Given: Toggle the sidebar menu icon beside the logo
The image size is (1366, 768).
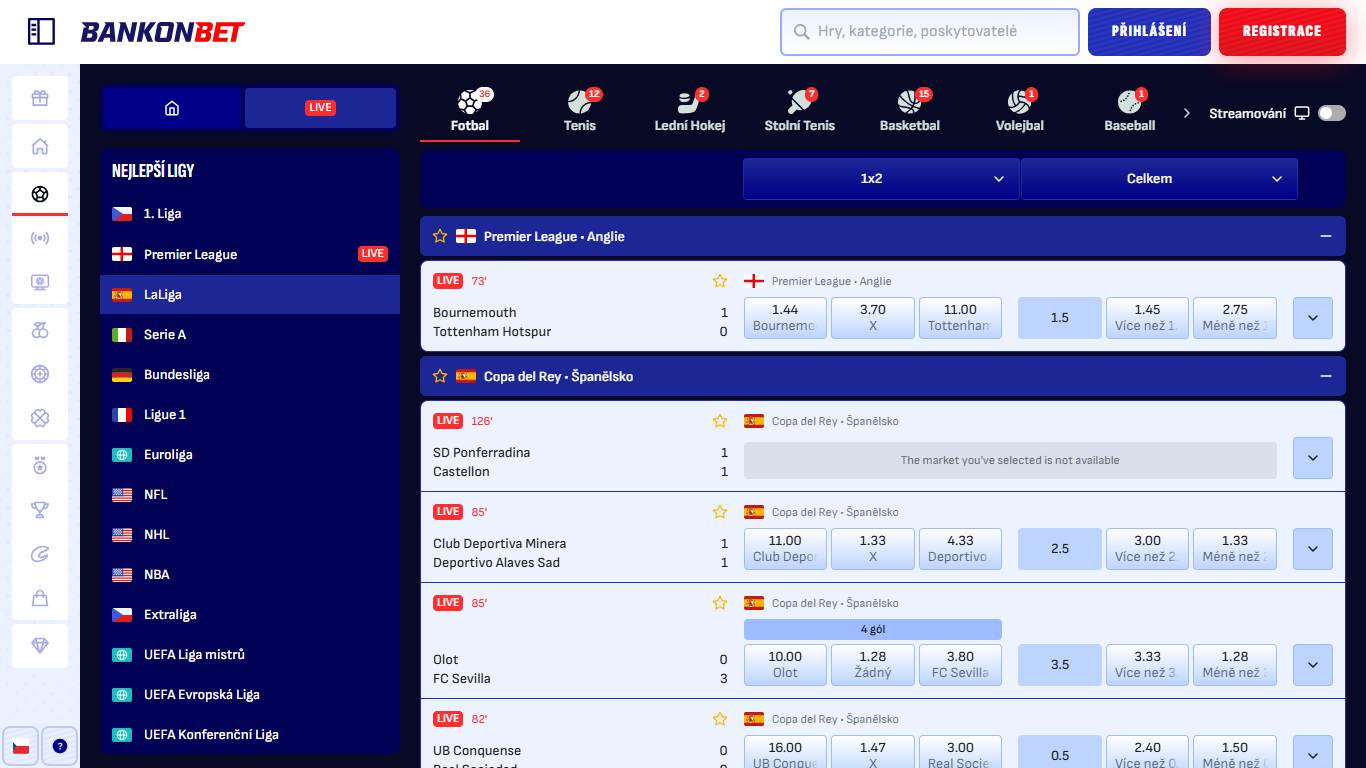Looking at the screenshot, I should point(41,31).
